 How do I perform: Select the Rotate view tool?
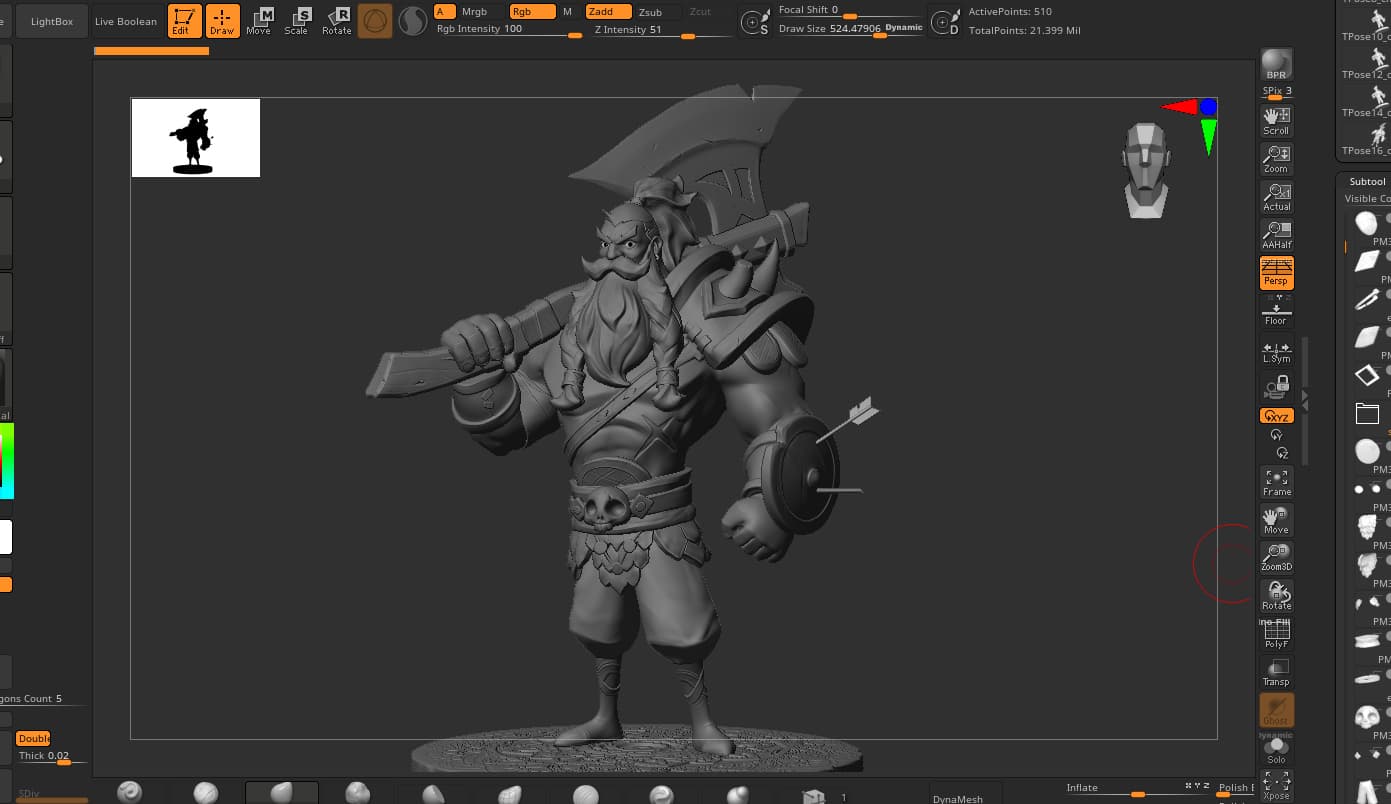pos(1277,596)
